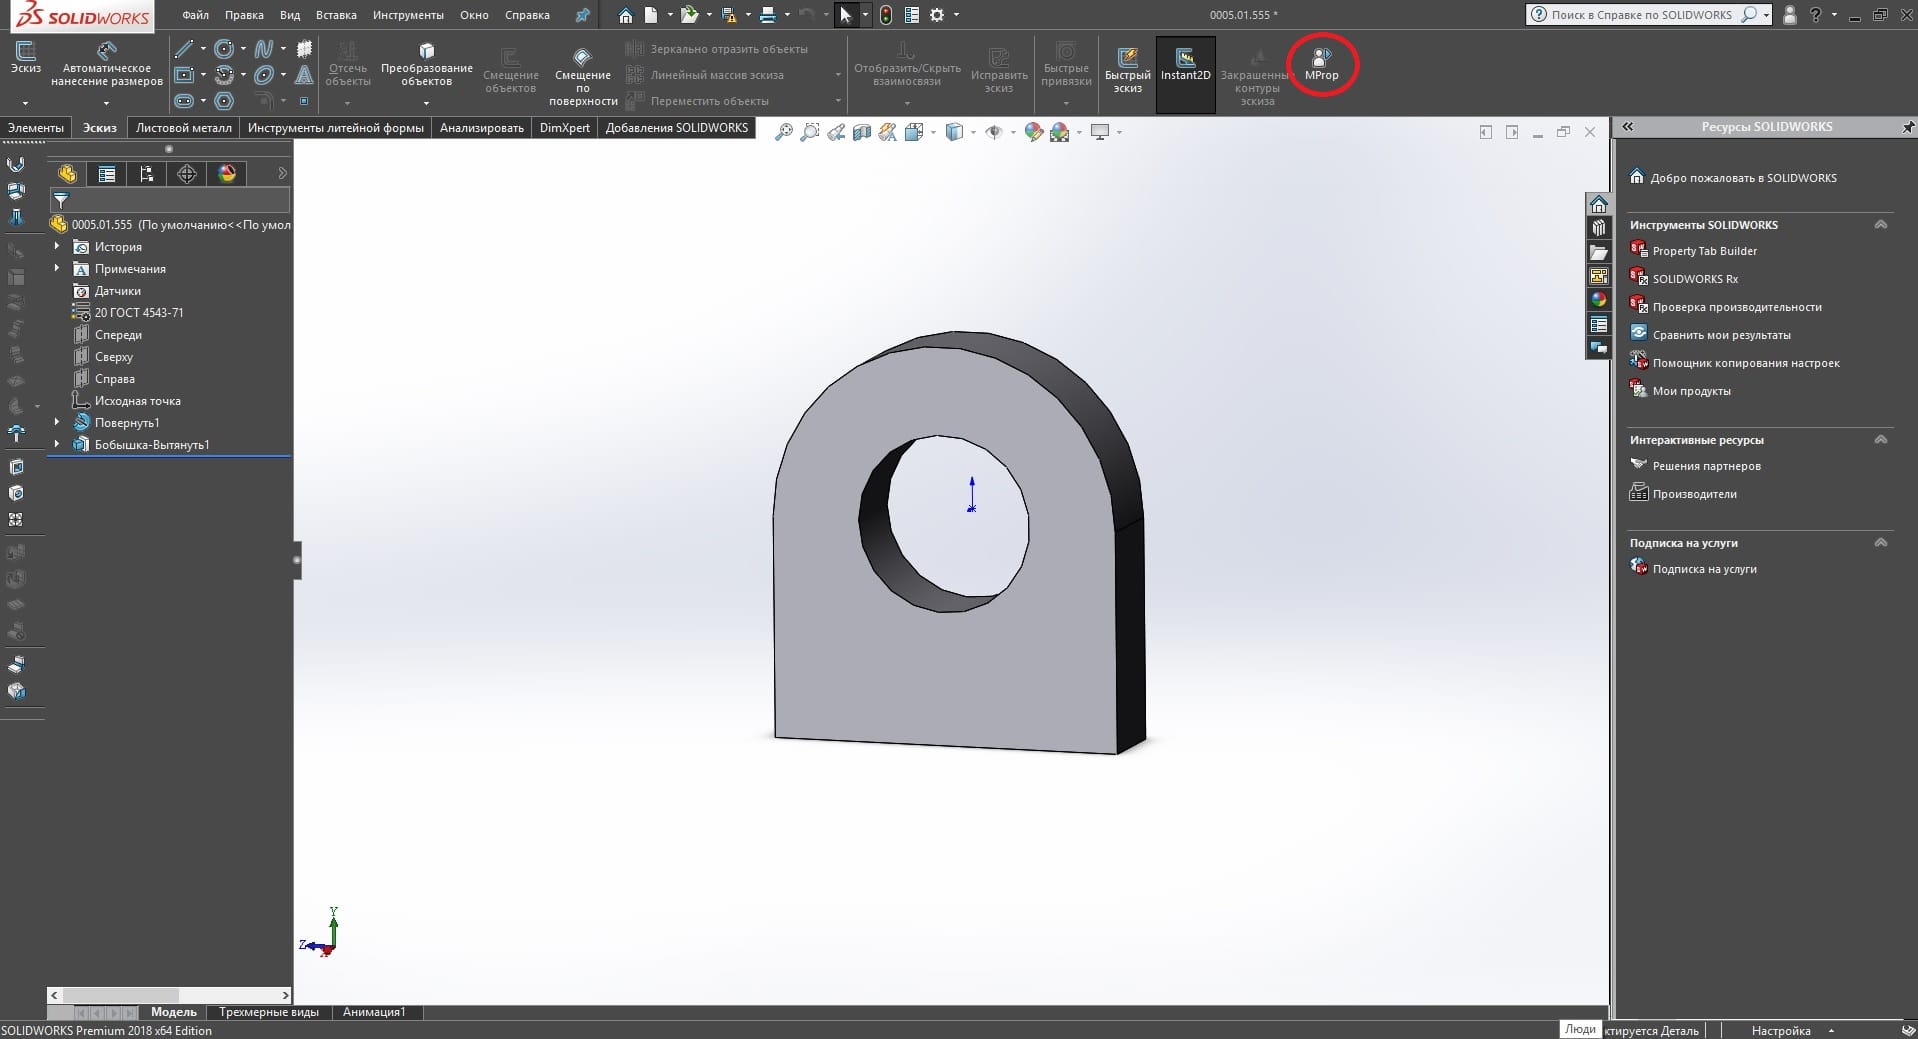Collapse the Инструменты SOLIDWORKS section
The width and height of the screenshot is (1918, 1039).
tap(1880, 225)
